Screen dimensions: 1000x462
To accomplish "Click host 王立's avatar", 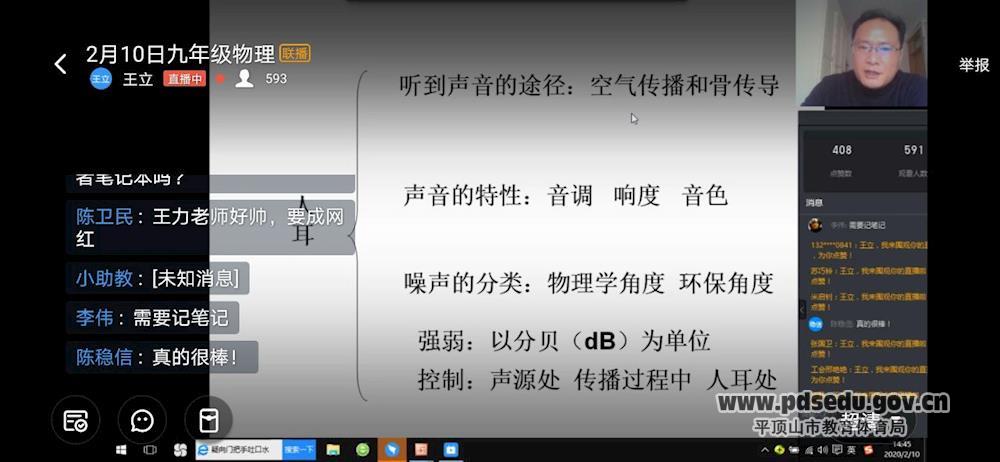I will (101, 79).
